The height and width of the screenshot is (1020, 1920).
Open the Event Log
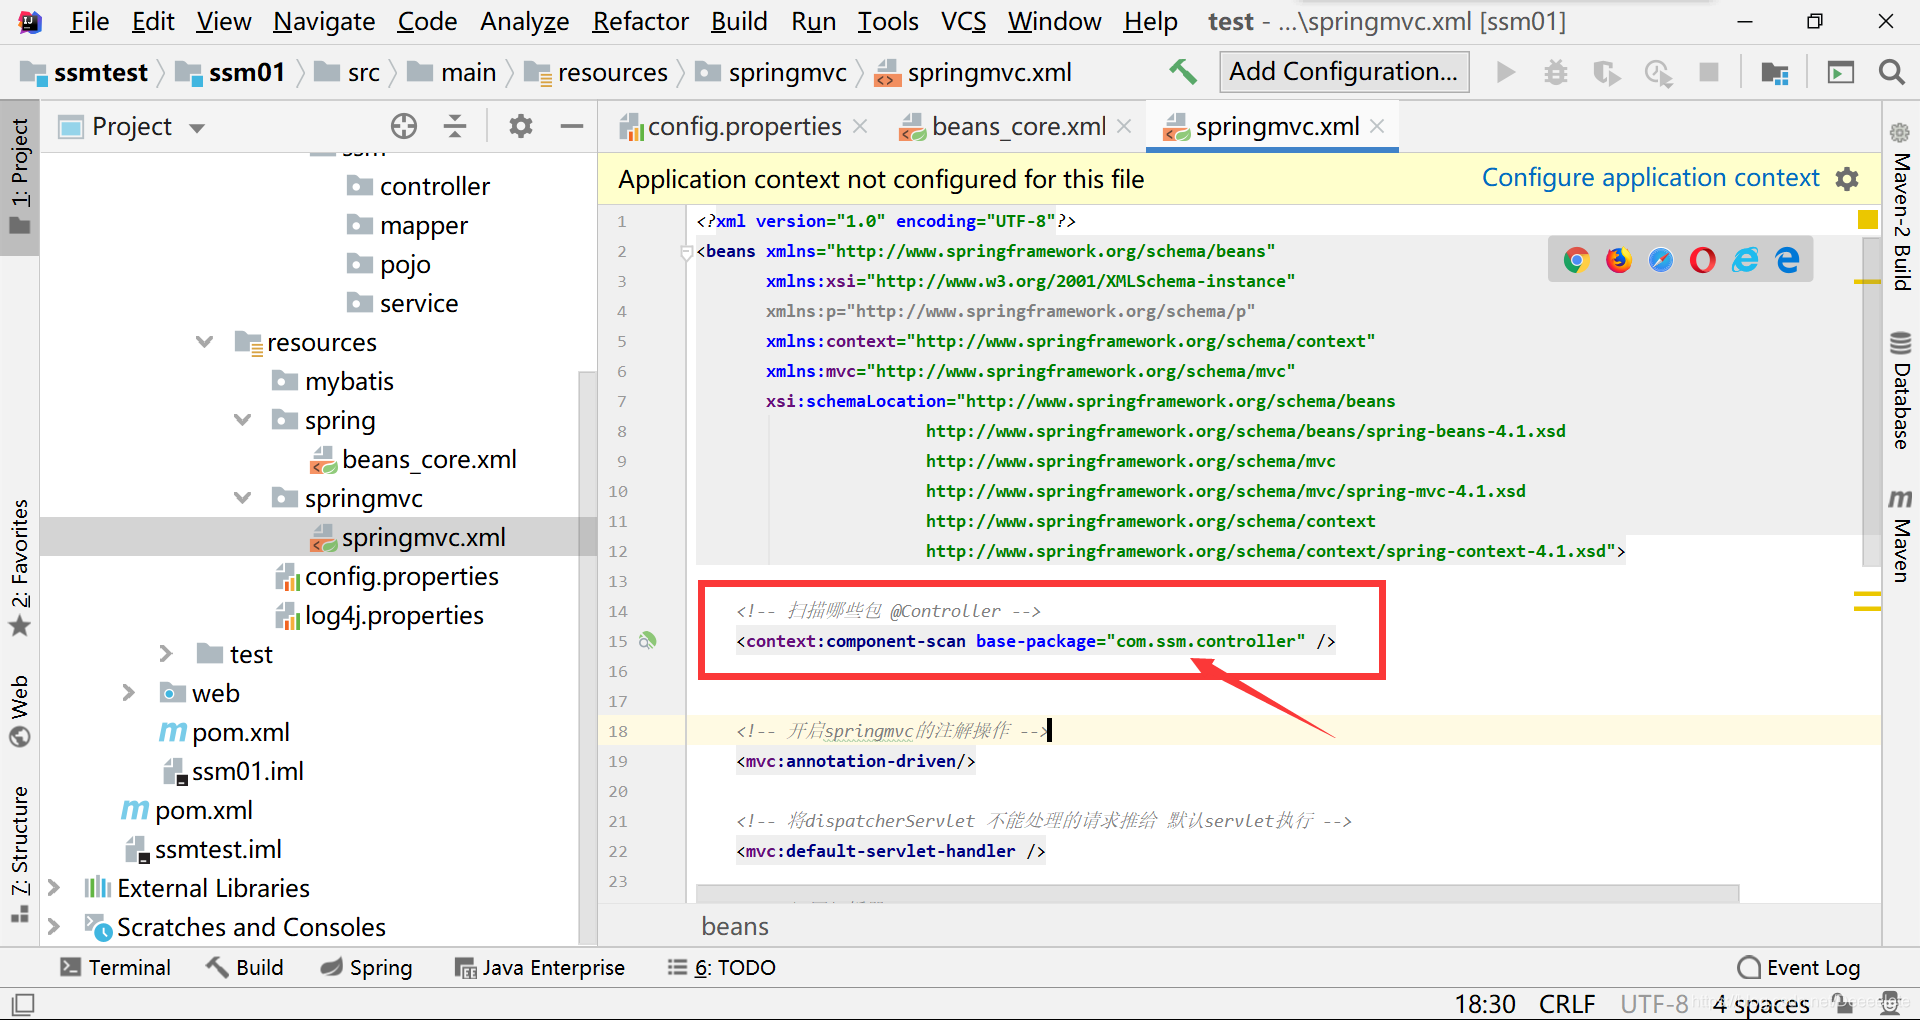coord(1799,967)
